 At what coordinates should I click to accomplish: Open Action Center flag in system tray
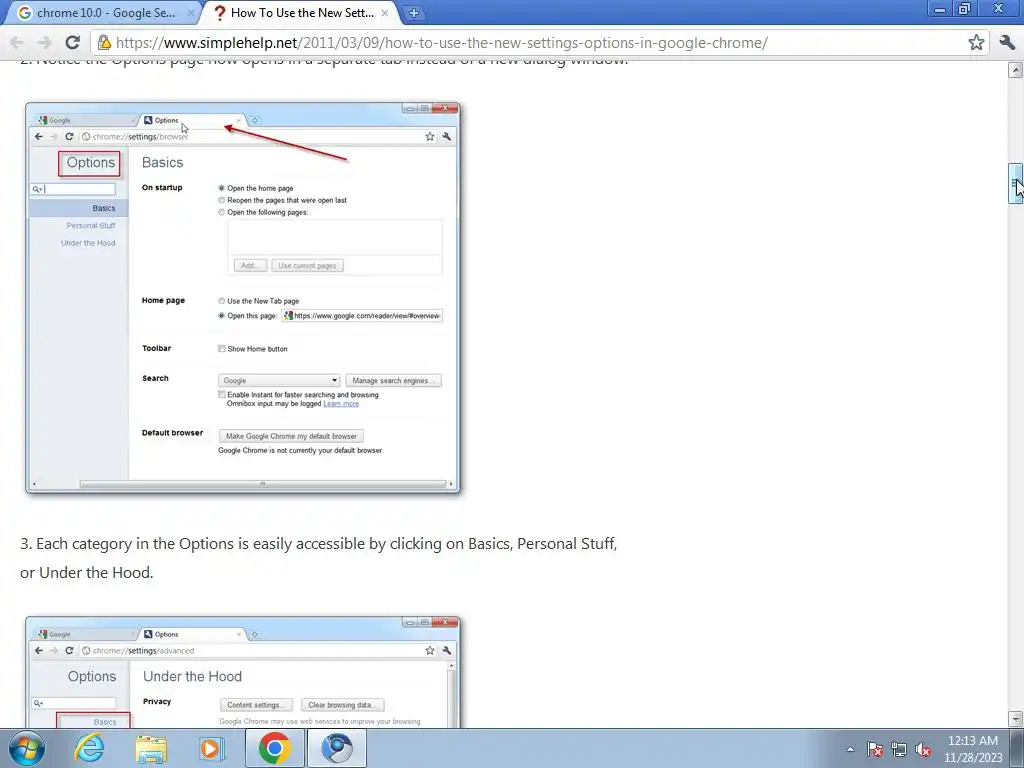pyautogui.click(x=875, y=749)
